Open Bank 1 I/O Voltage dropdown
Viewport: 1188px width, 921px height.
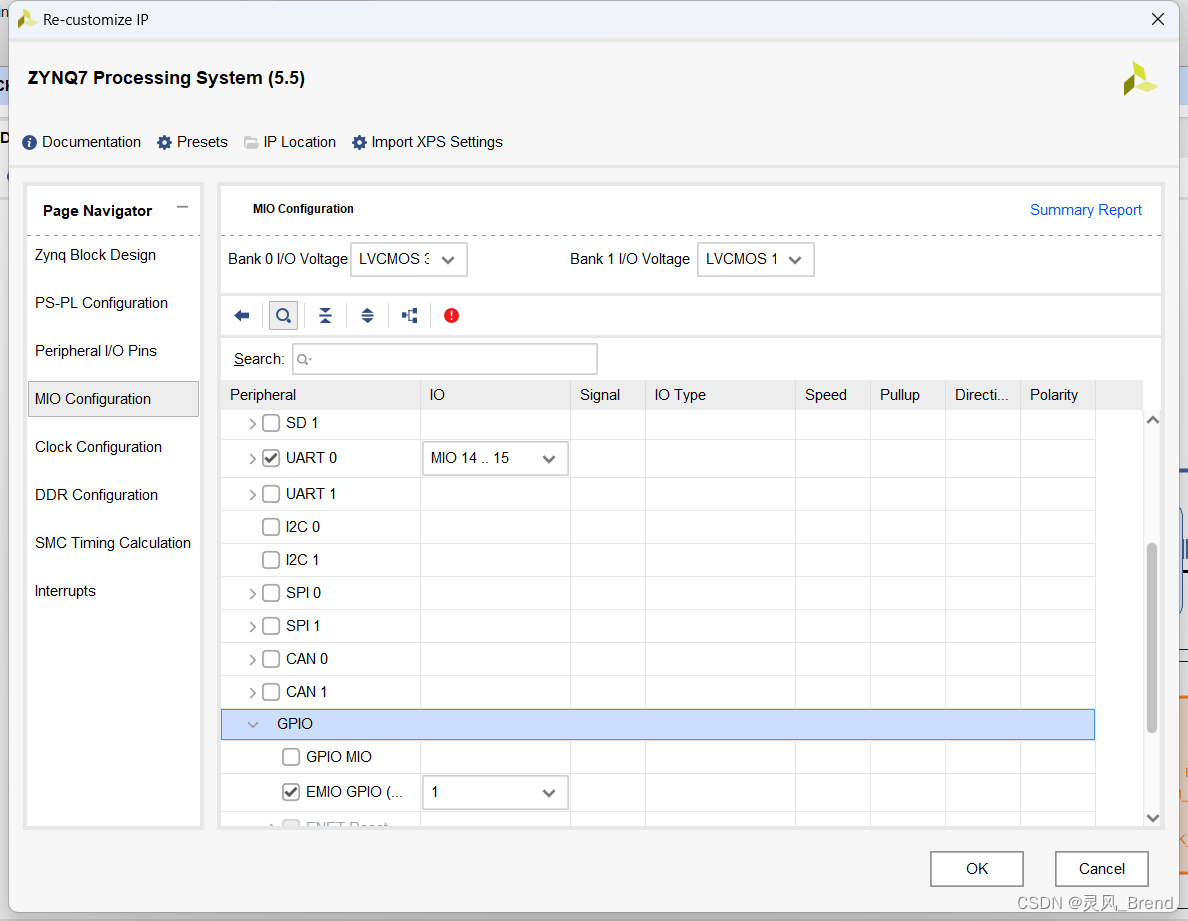coord(755,259)
